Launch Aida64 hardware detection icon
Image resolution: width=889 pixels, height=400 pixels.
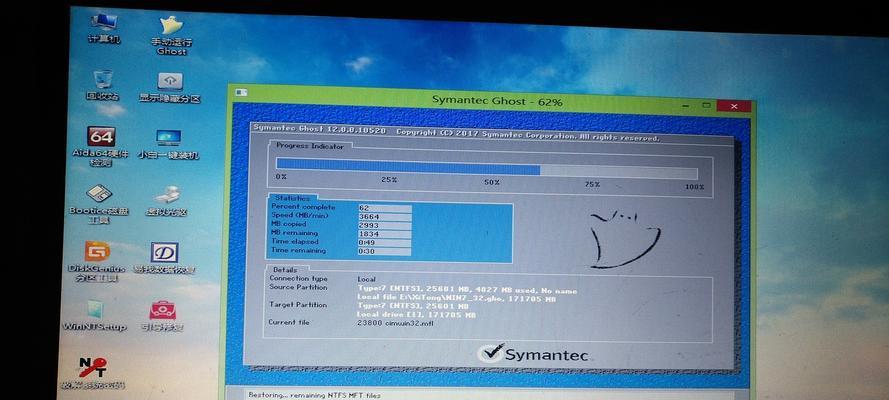click(102, 140)
